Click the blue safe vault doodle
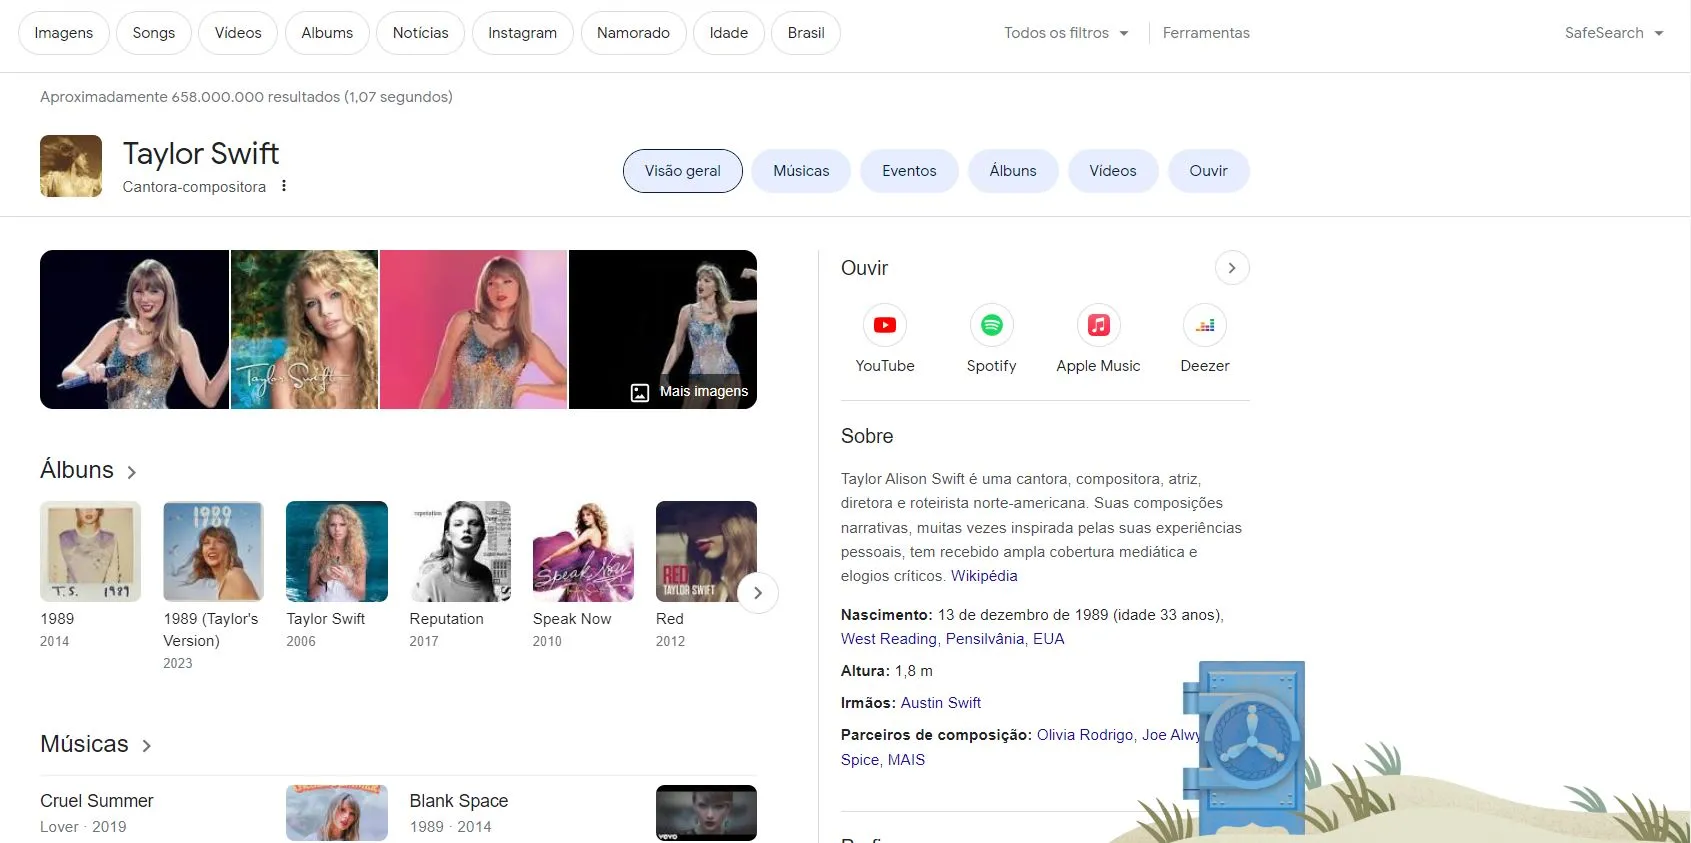 click(1244, 747)
